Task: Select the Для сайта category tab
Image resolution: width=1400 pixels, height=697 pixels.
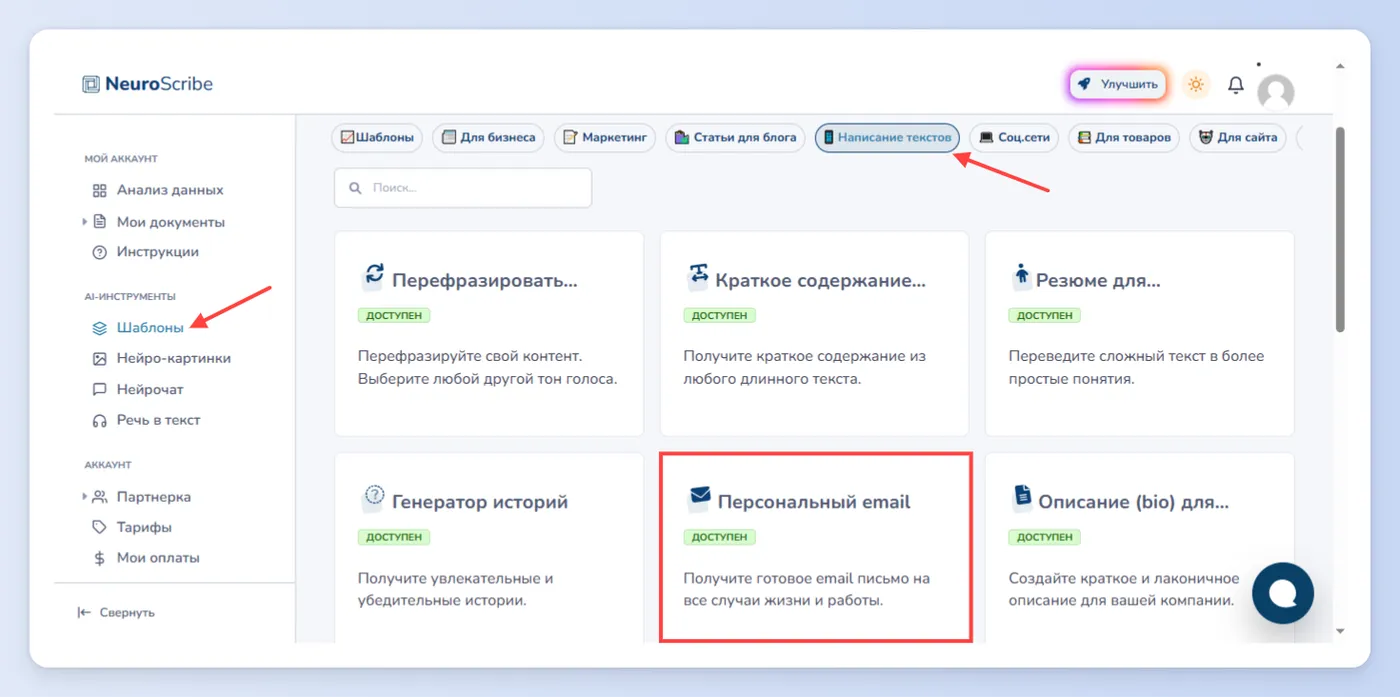Action: [1238, 138]
